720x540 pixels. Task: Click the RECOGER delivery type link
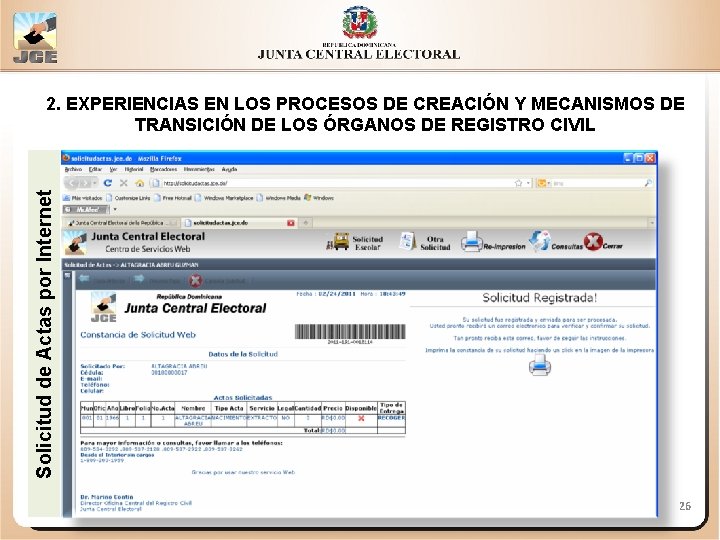(x=391, y=418)
